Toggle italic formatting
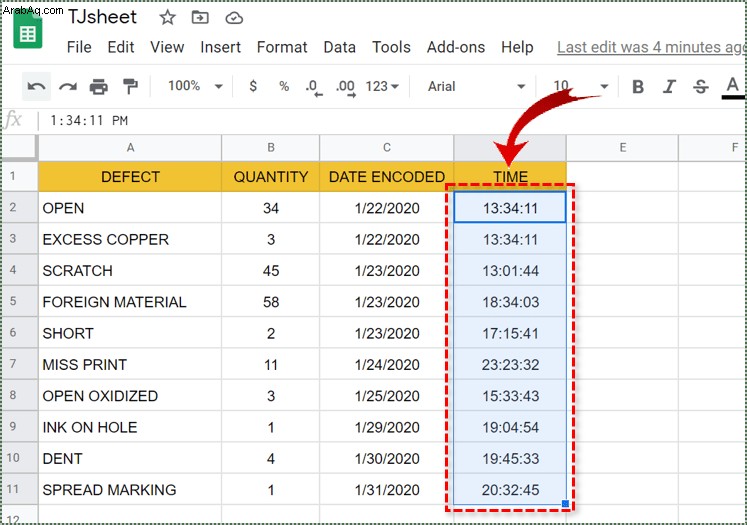This screenshot has width=747, height=525. click(x=669, y=87)
